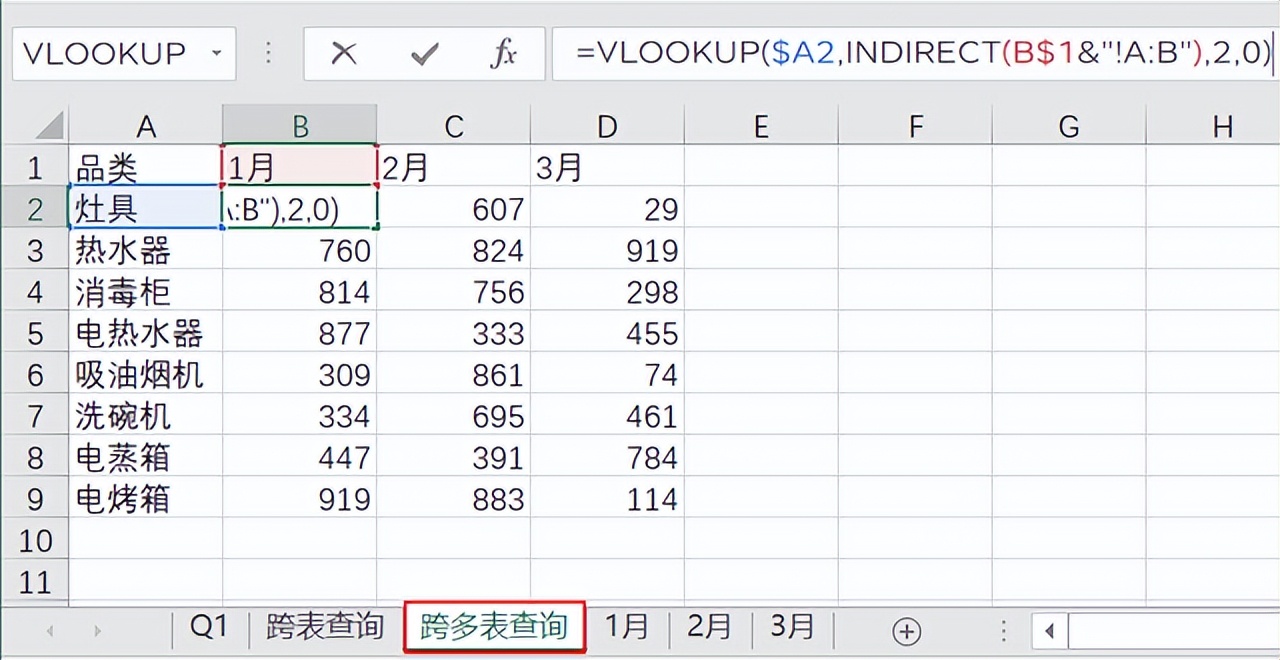Go to previous sheet tab arrow

50,631
